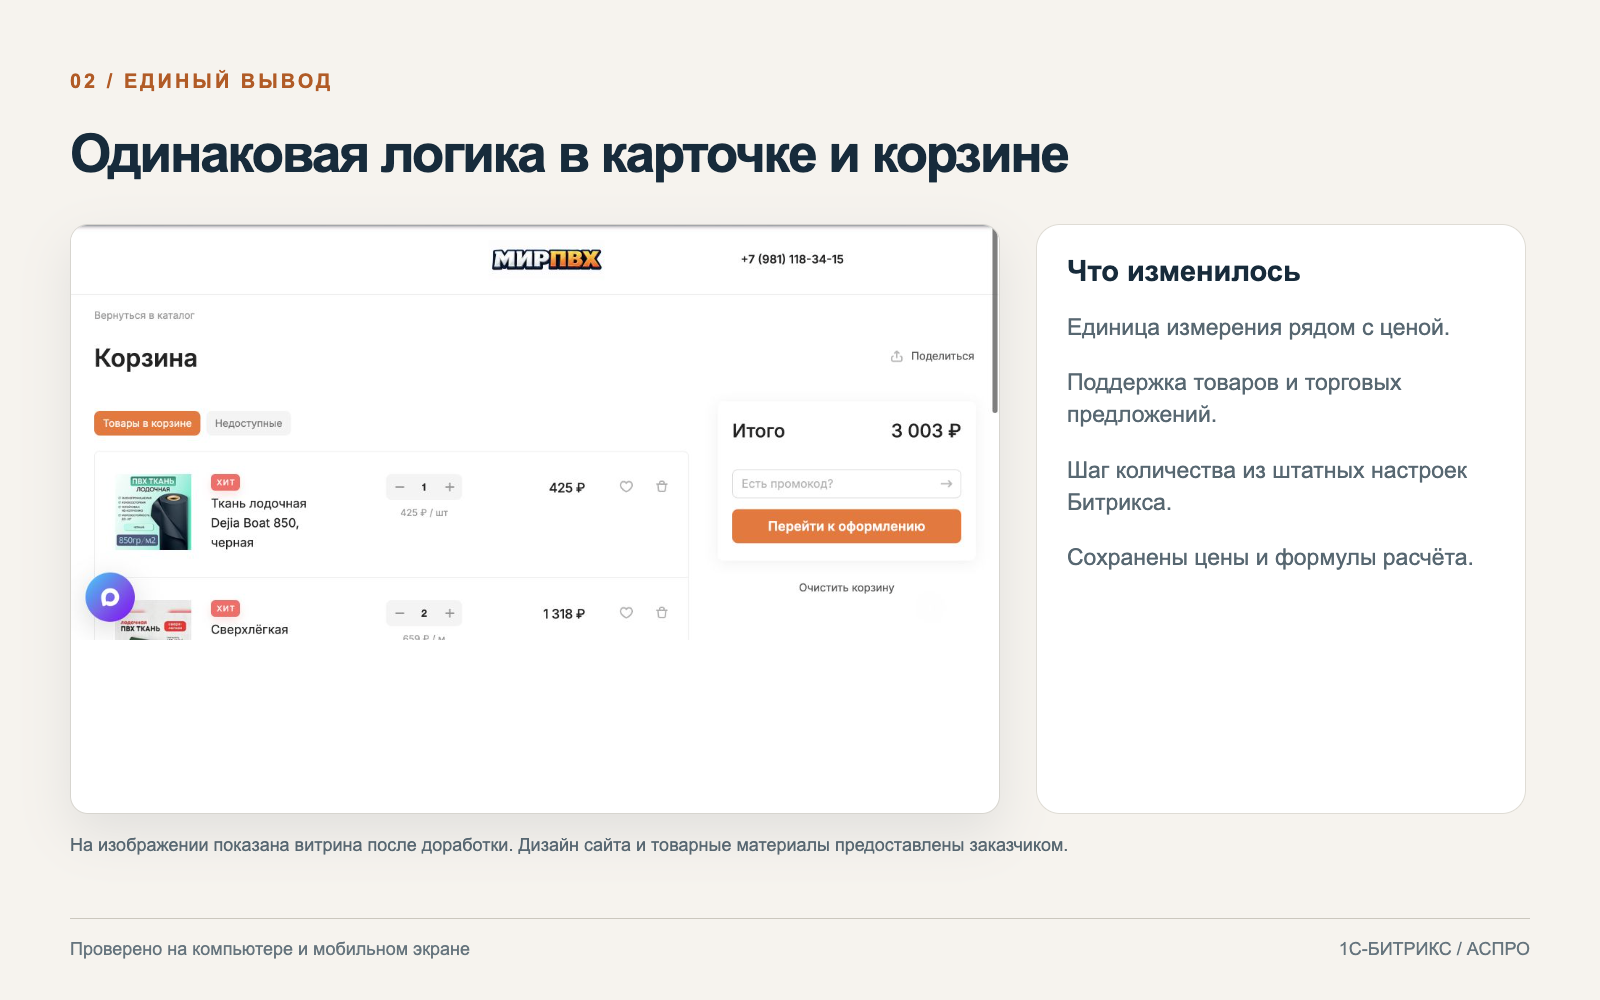The width and height of the screenshot is (1600, 1000).
Task: Click the Что изменилось heading
Action: [1183, 272]
